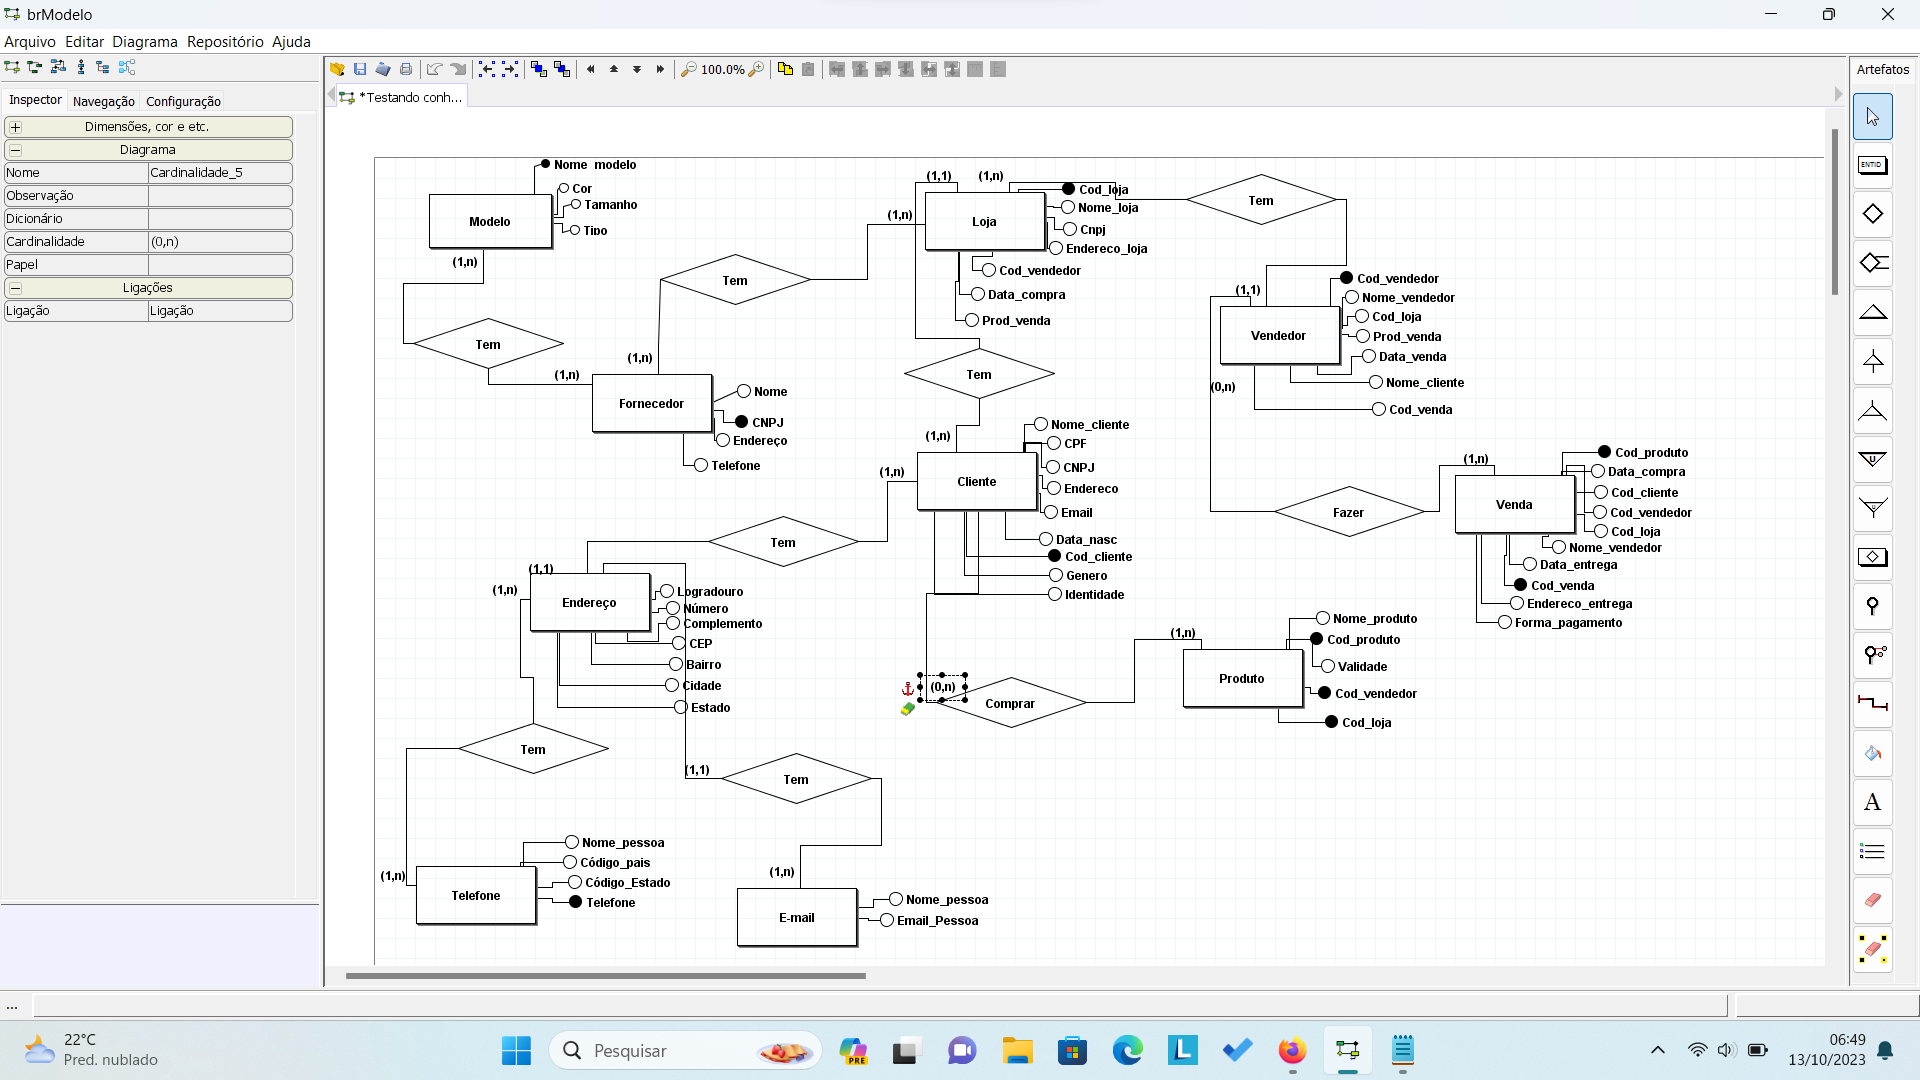Zoom in using the magnifier plus icon
1920x1080 pixels.
click(x=757, y=69)
